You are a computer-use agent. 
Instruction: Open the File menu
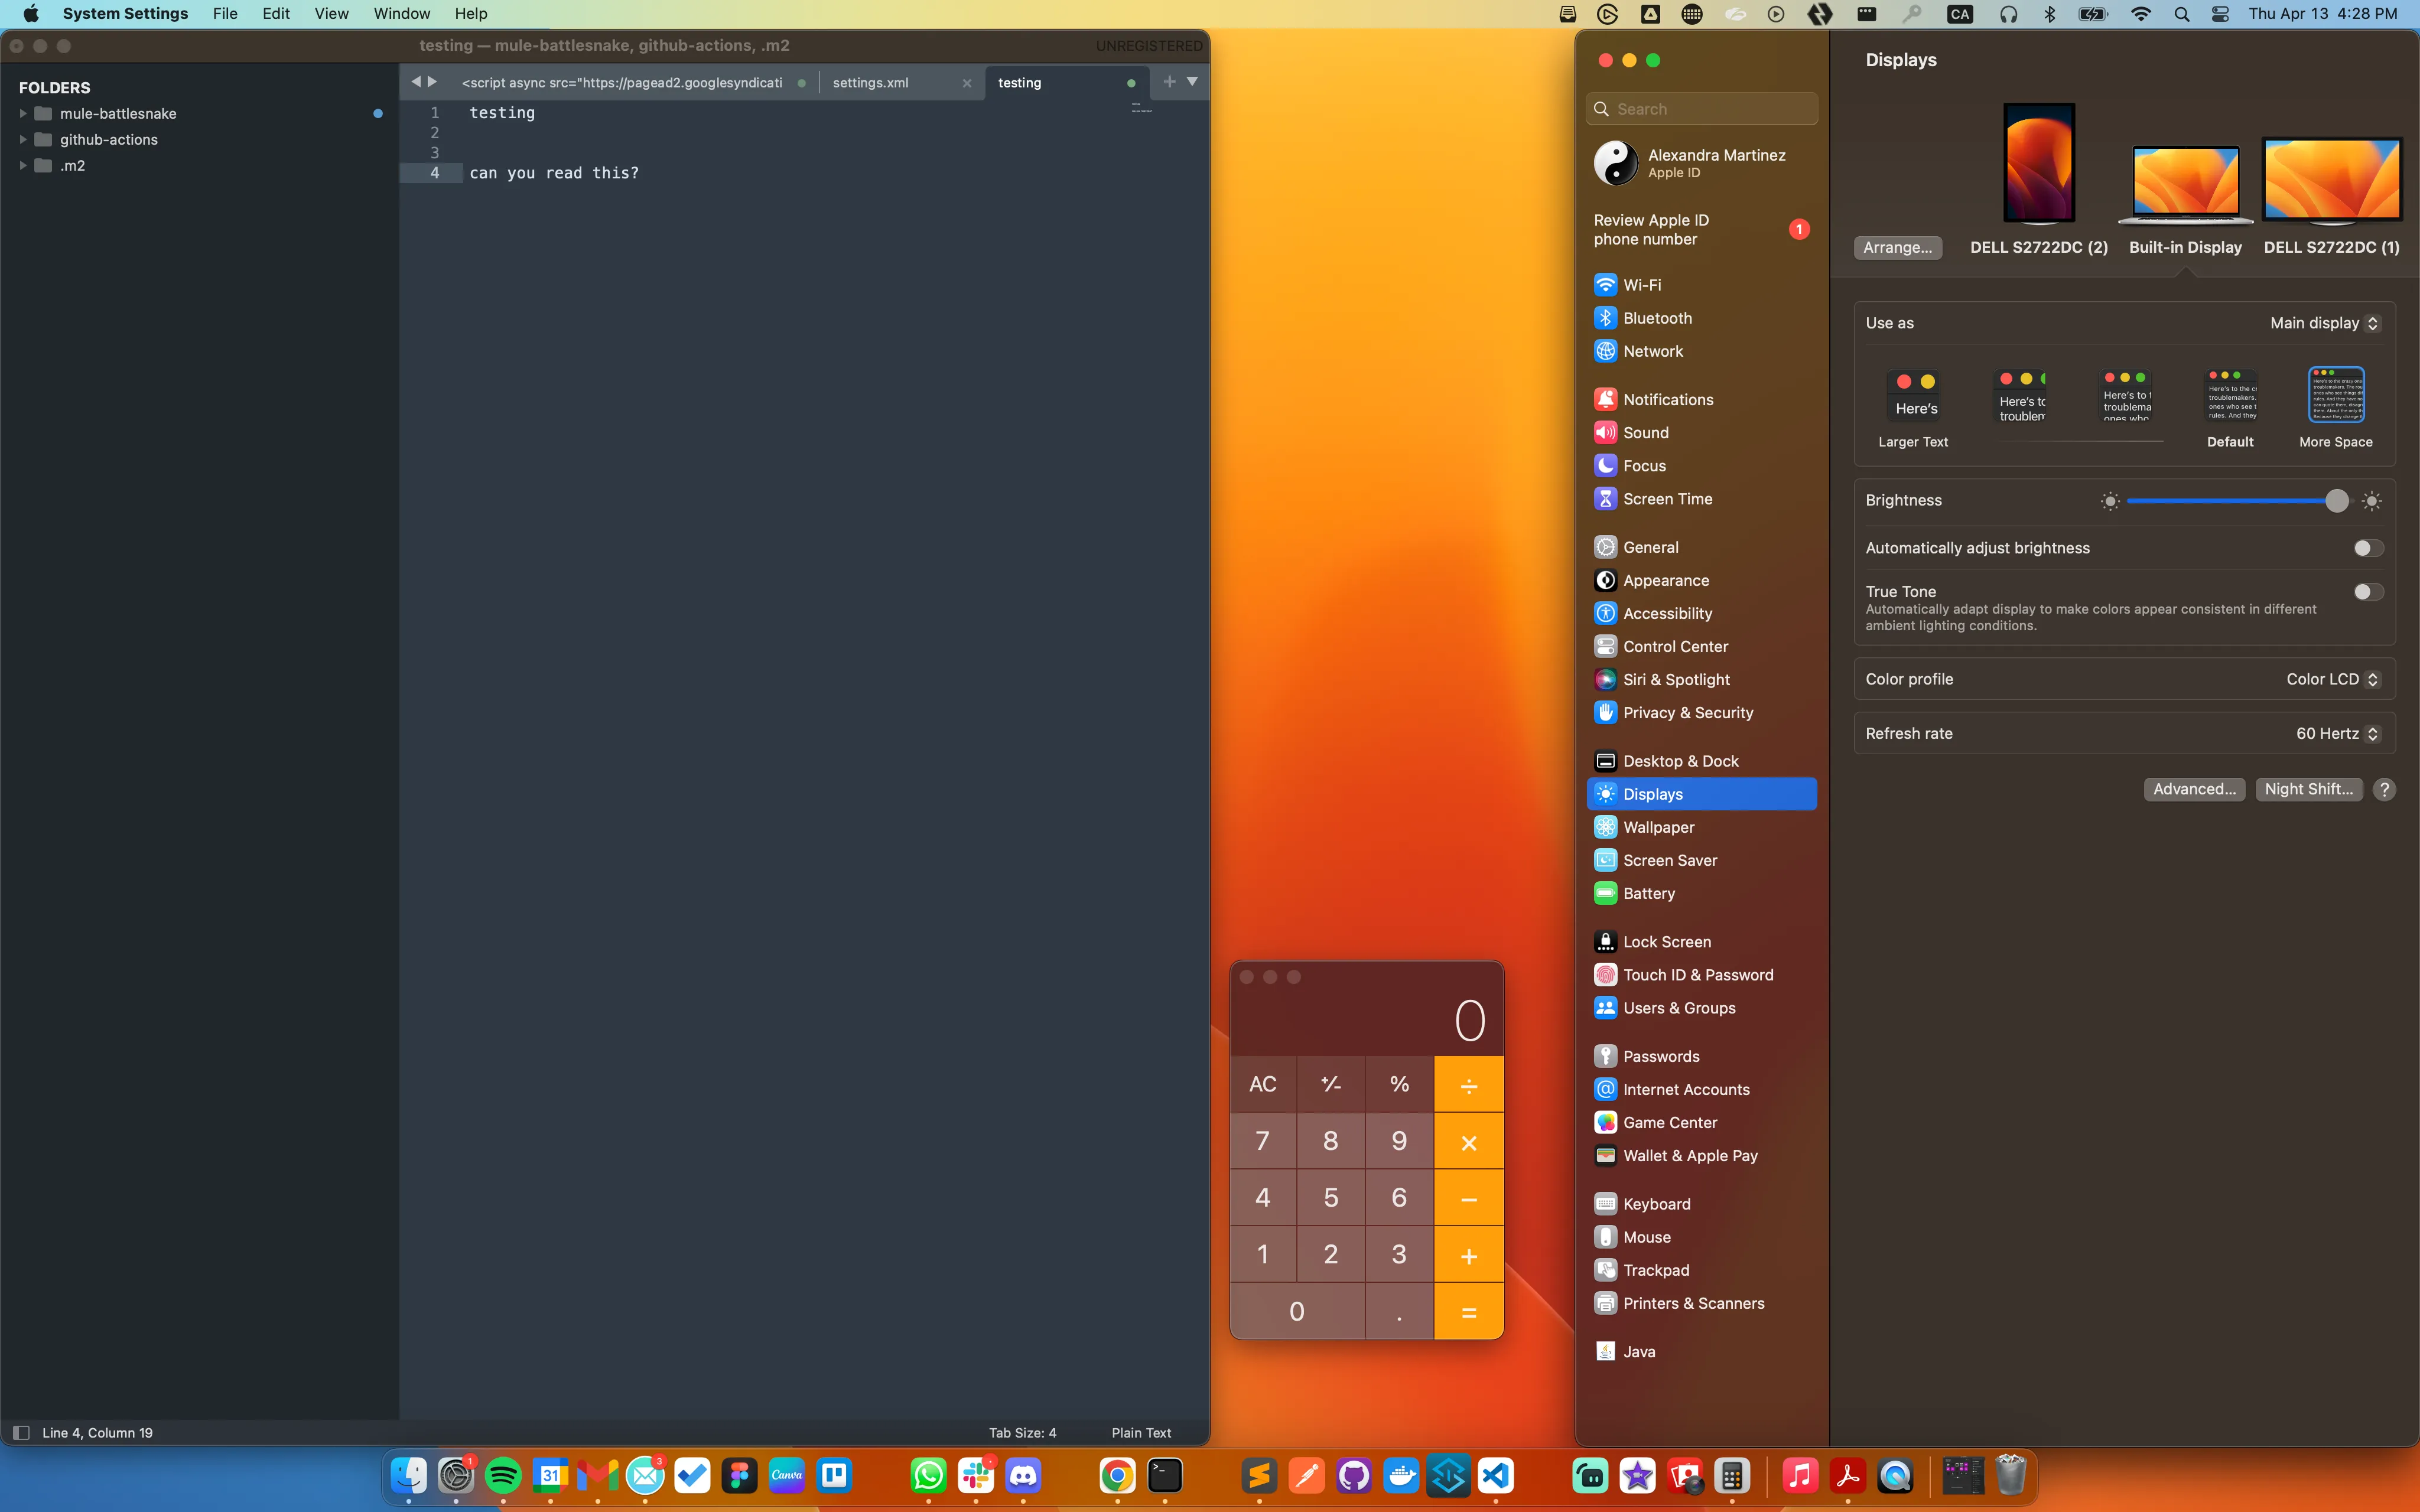click(x=225, y=14)
